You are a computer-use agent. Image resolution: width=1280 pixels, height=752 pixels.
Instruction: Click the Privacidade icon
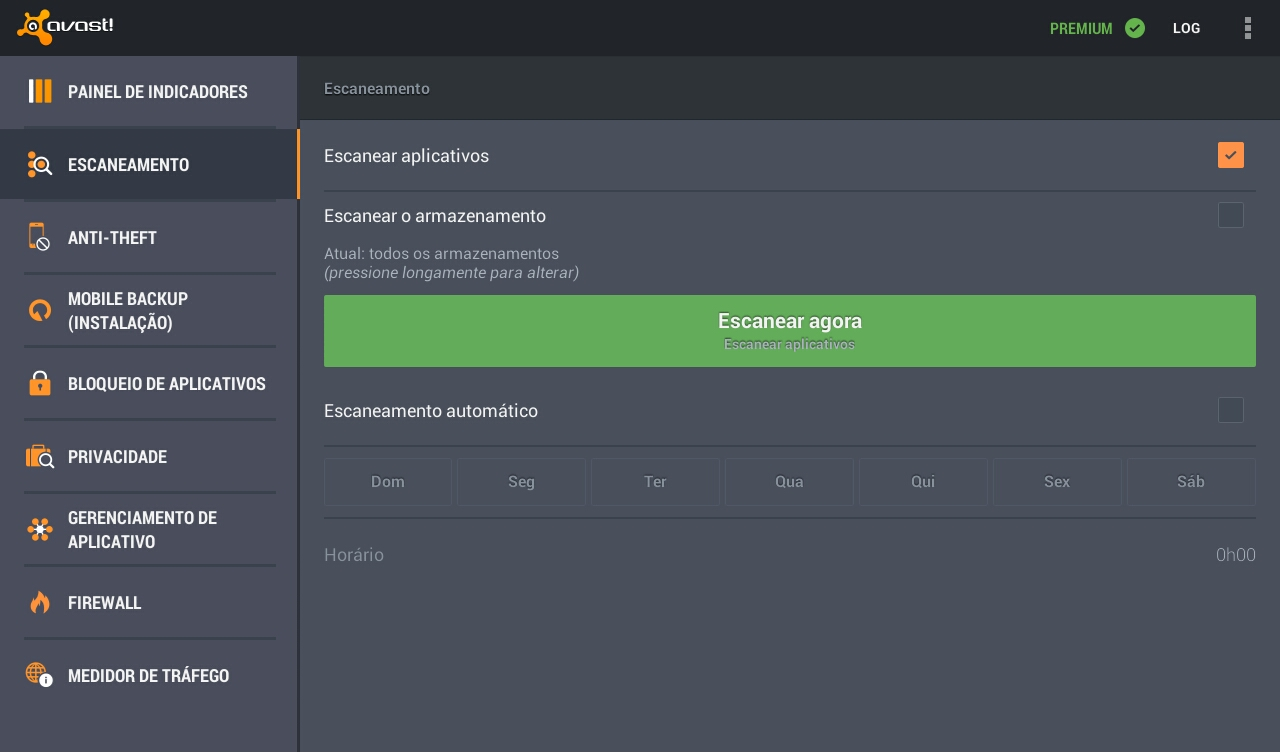pyautogui.click(x=40, y=456)
